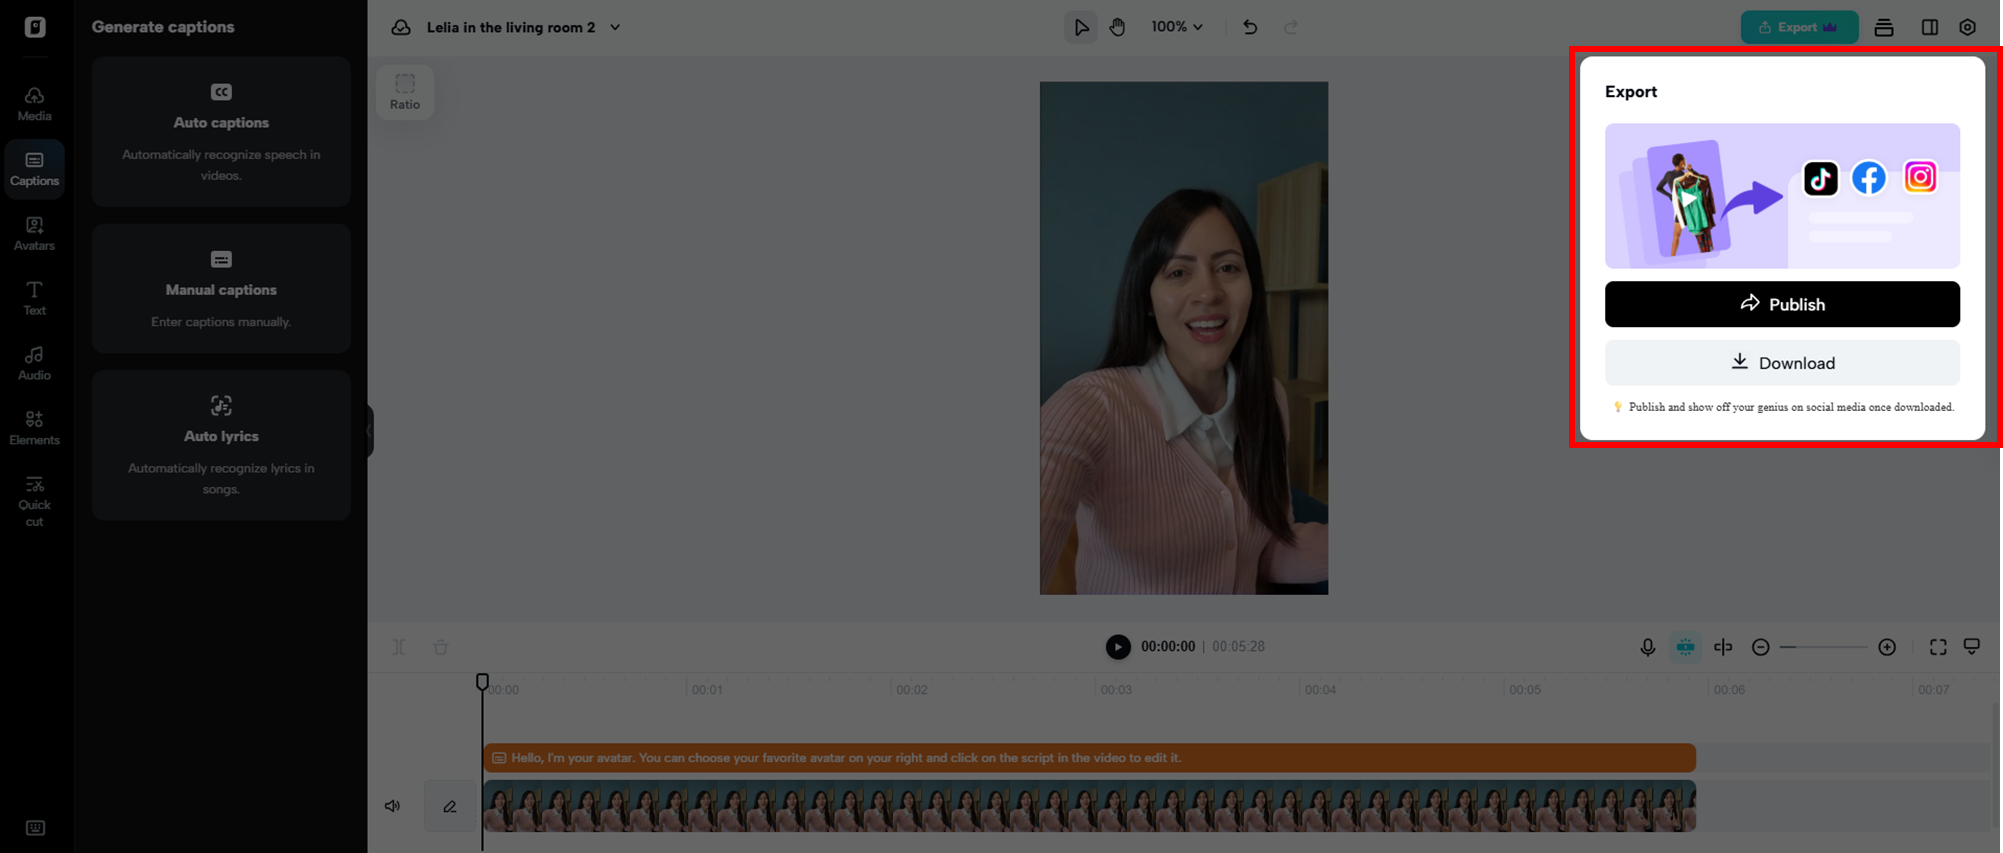
Task: Choose Manual captions option
Action: 221,289
